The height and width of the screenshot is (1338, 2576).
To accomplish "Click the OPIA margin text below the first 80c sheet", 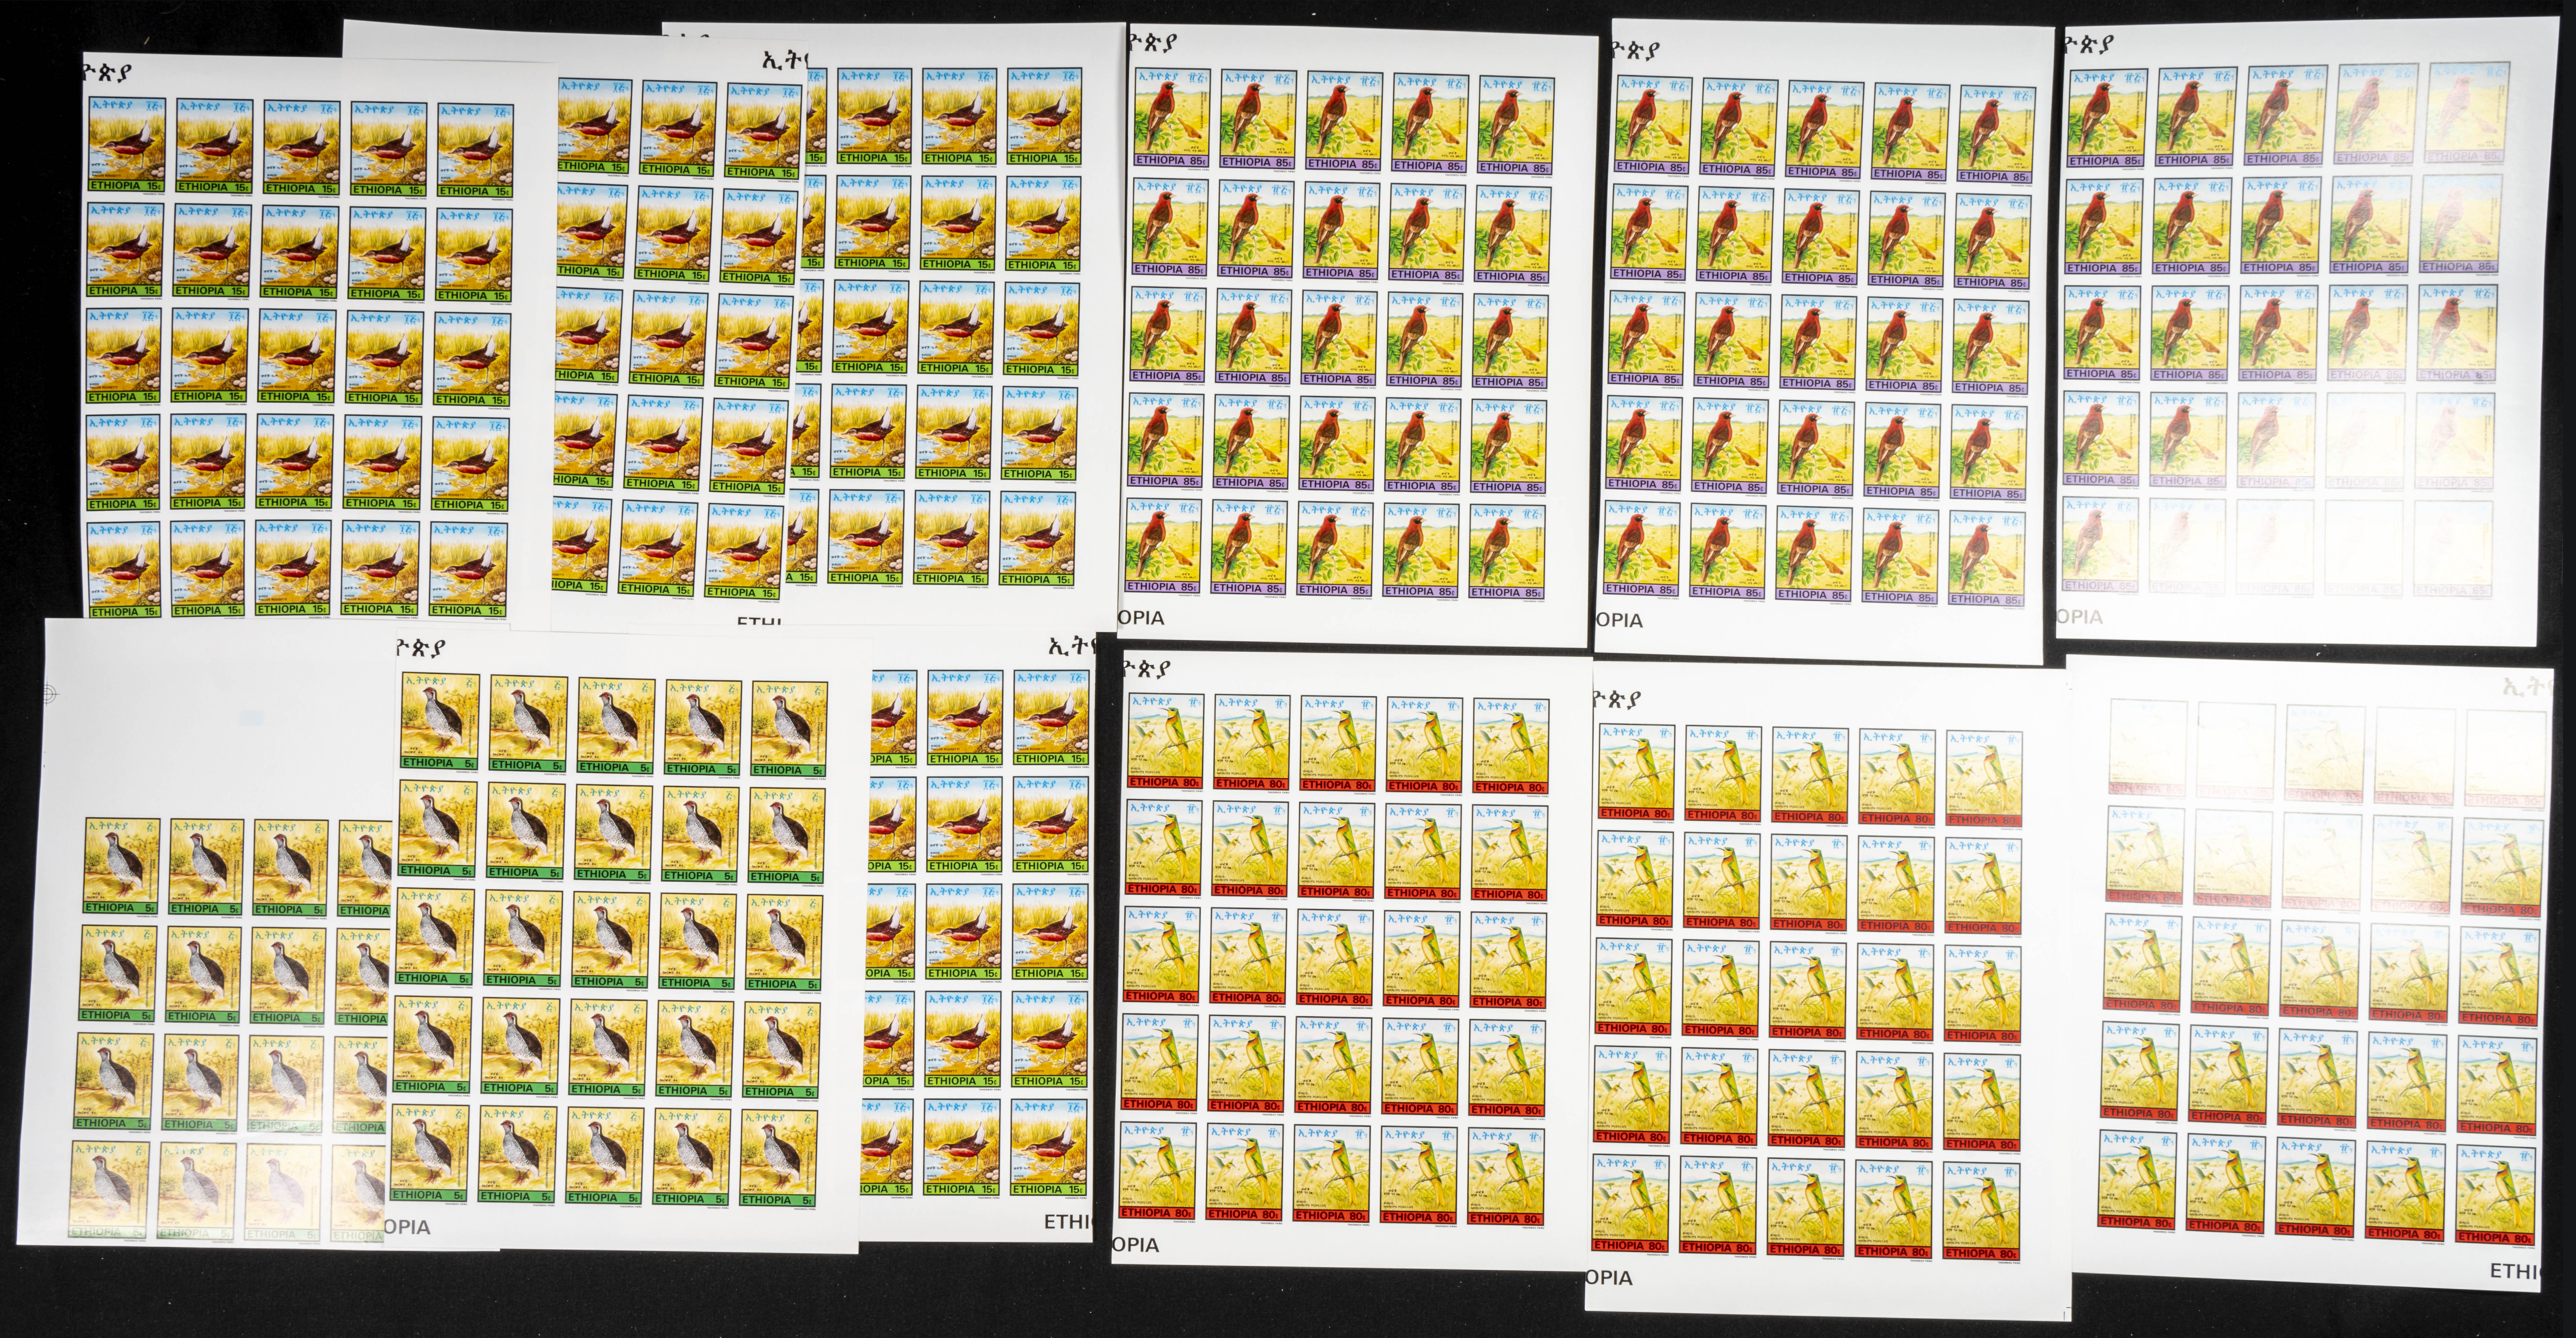I will 1136,1245.
